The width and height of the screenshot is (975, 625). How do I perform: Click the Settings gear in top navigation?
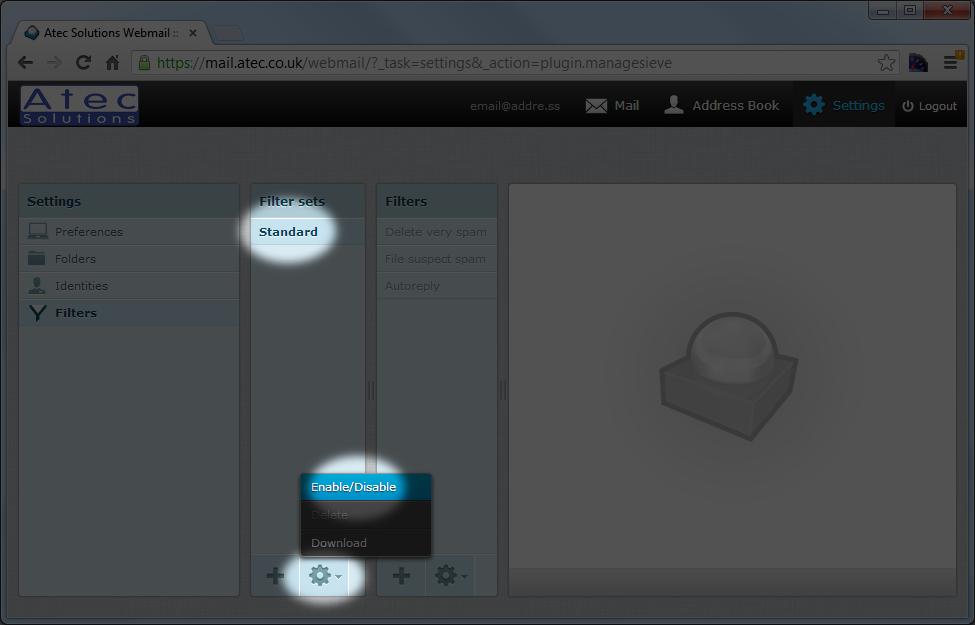pos(815,105)
